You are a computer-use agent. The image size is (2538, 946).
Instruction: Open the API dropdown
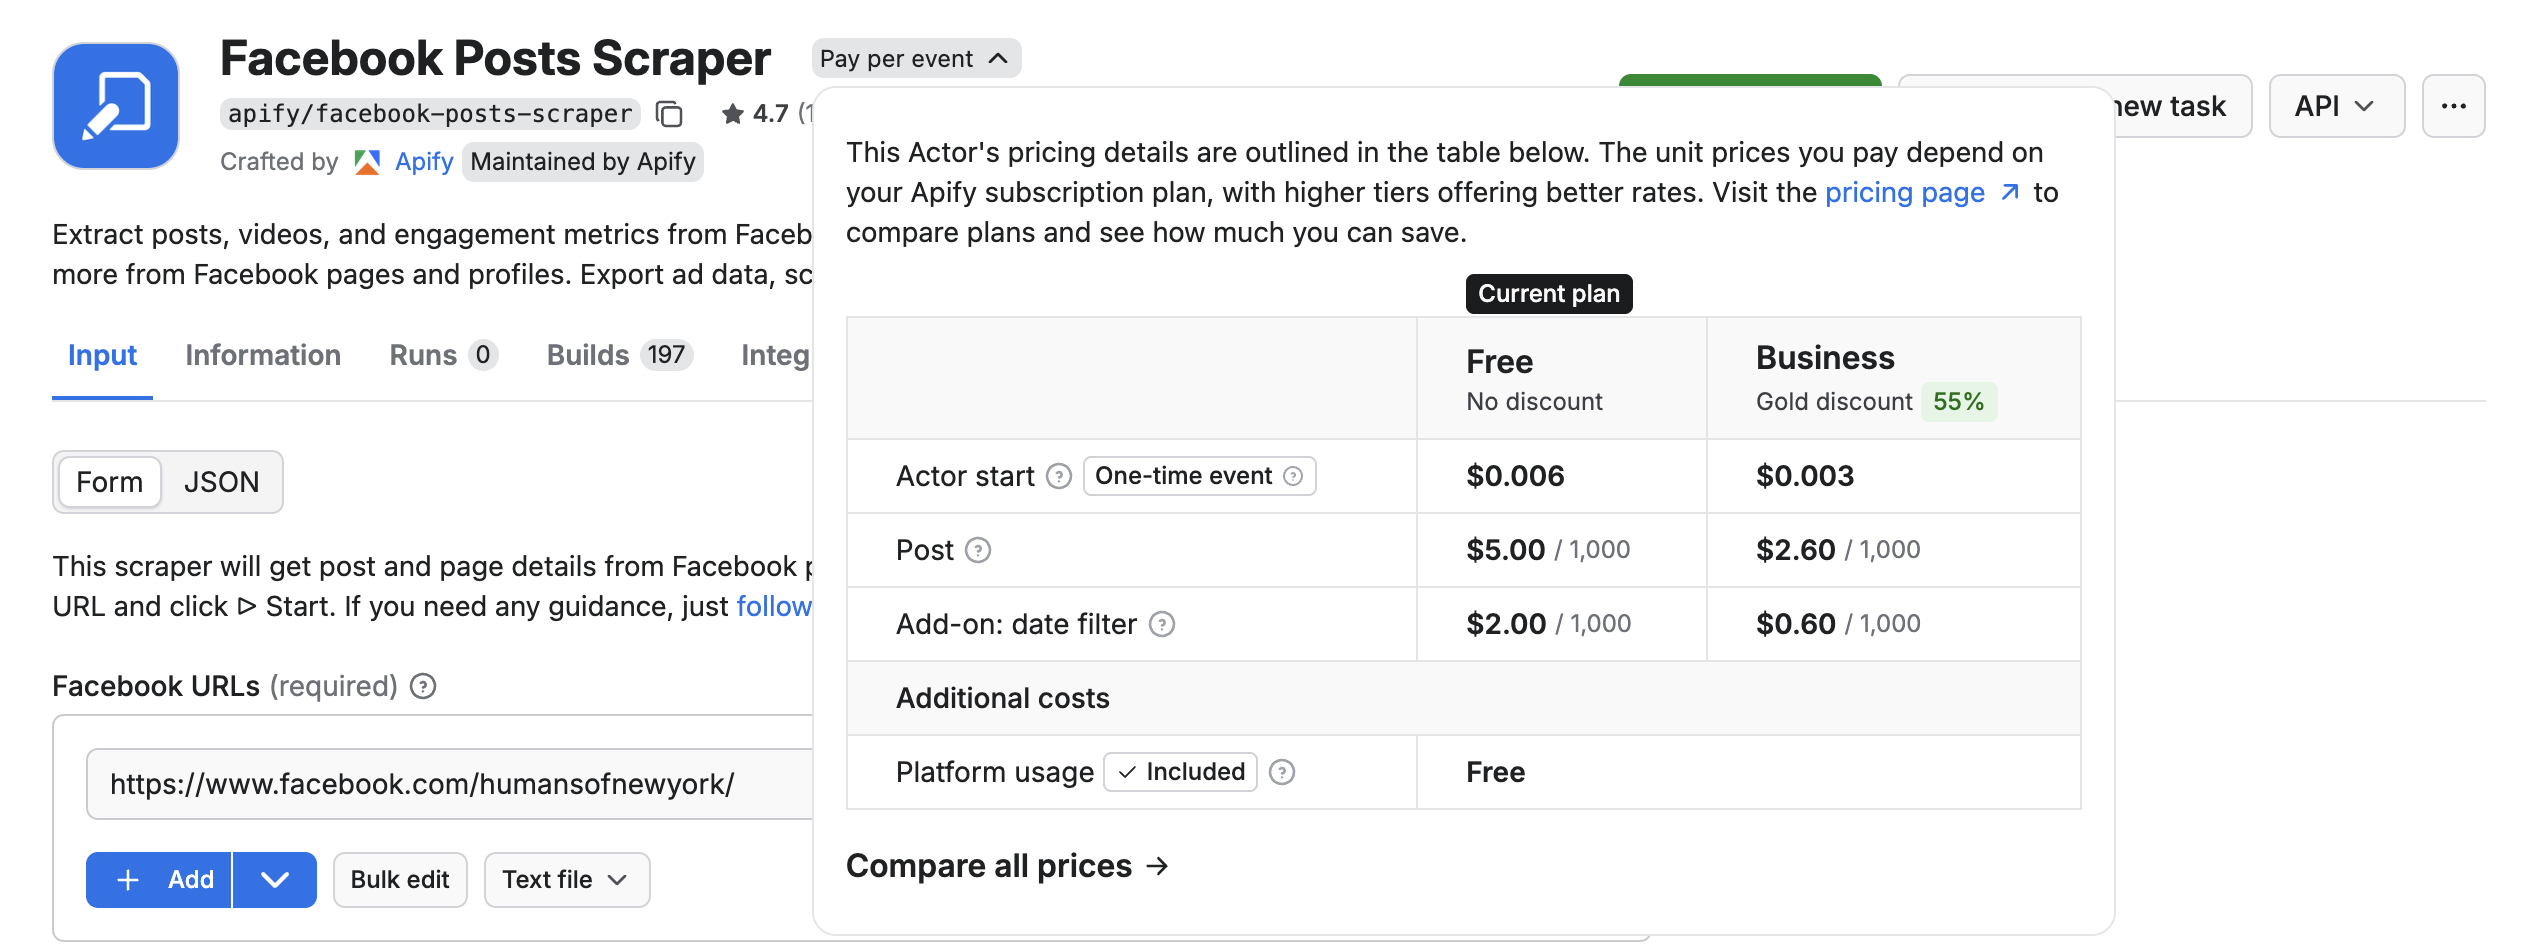tap(2336, 105)
